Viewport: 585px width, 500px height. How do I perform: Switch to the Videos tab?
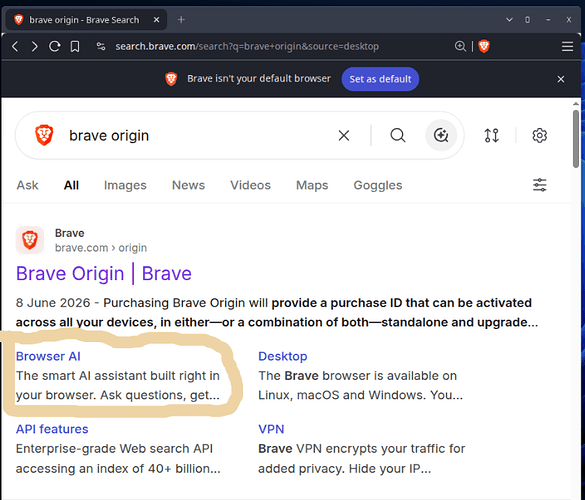click(x=250, y=185)
